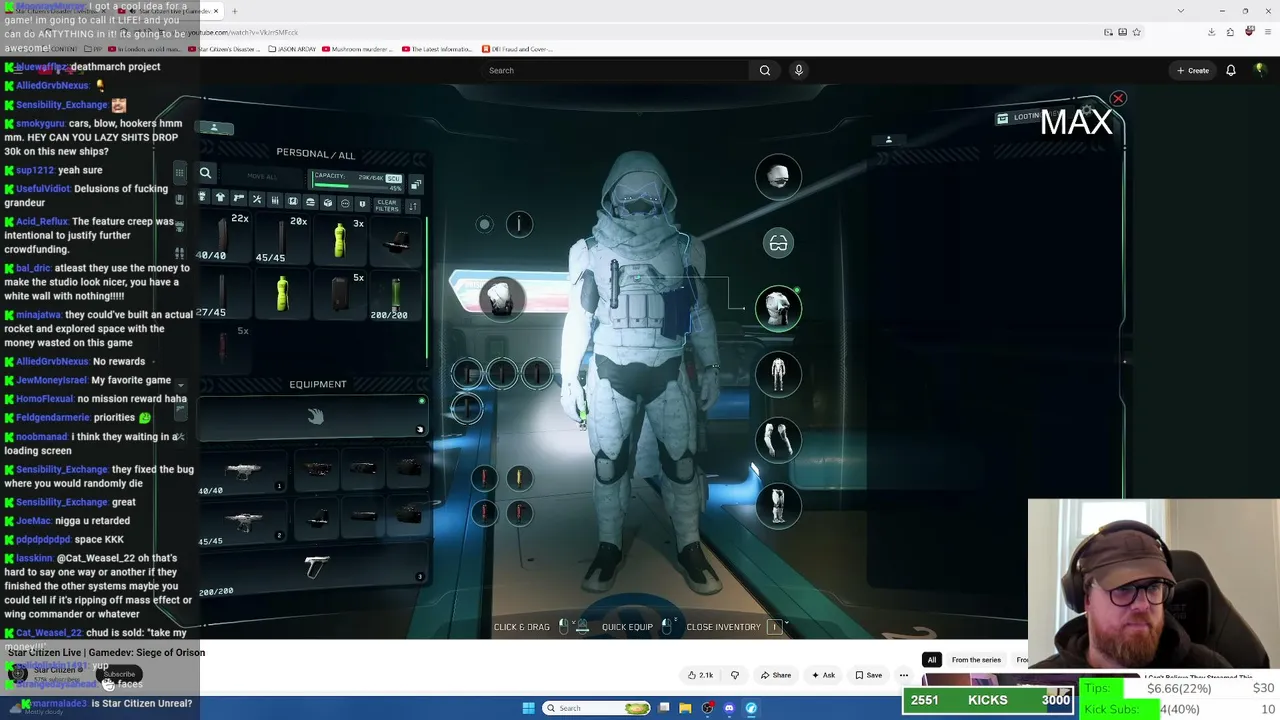The image size is (1280, 720).
Task: Click the Share button below video
Action: click(775, 675)
